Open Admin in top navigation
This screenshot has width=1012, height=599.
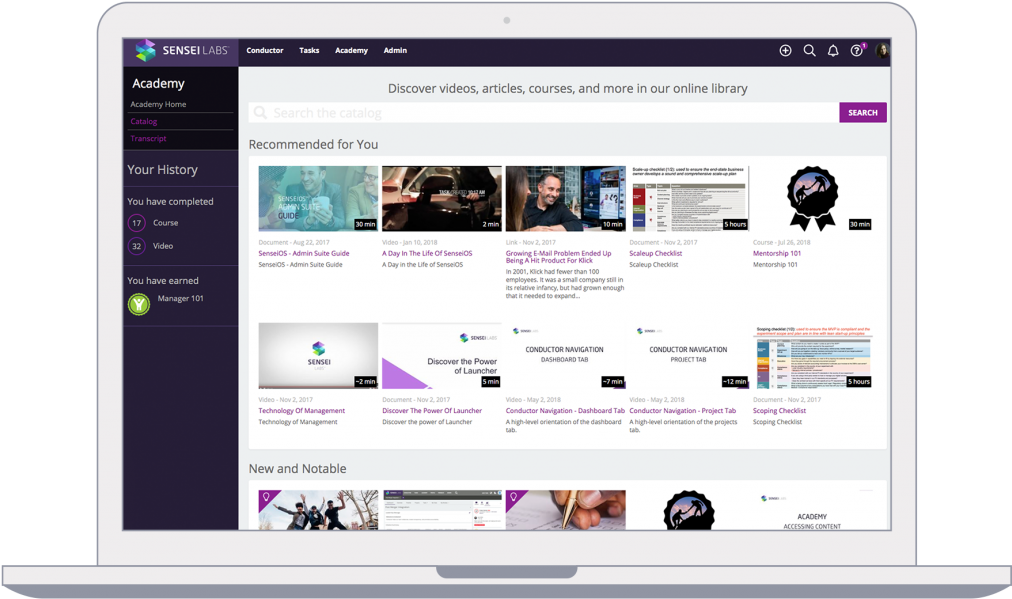point(395,50)
